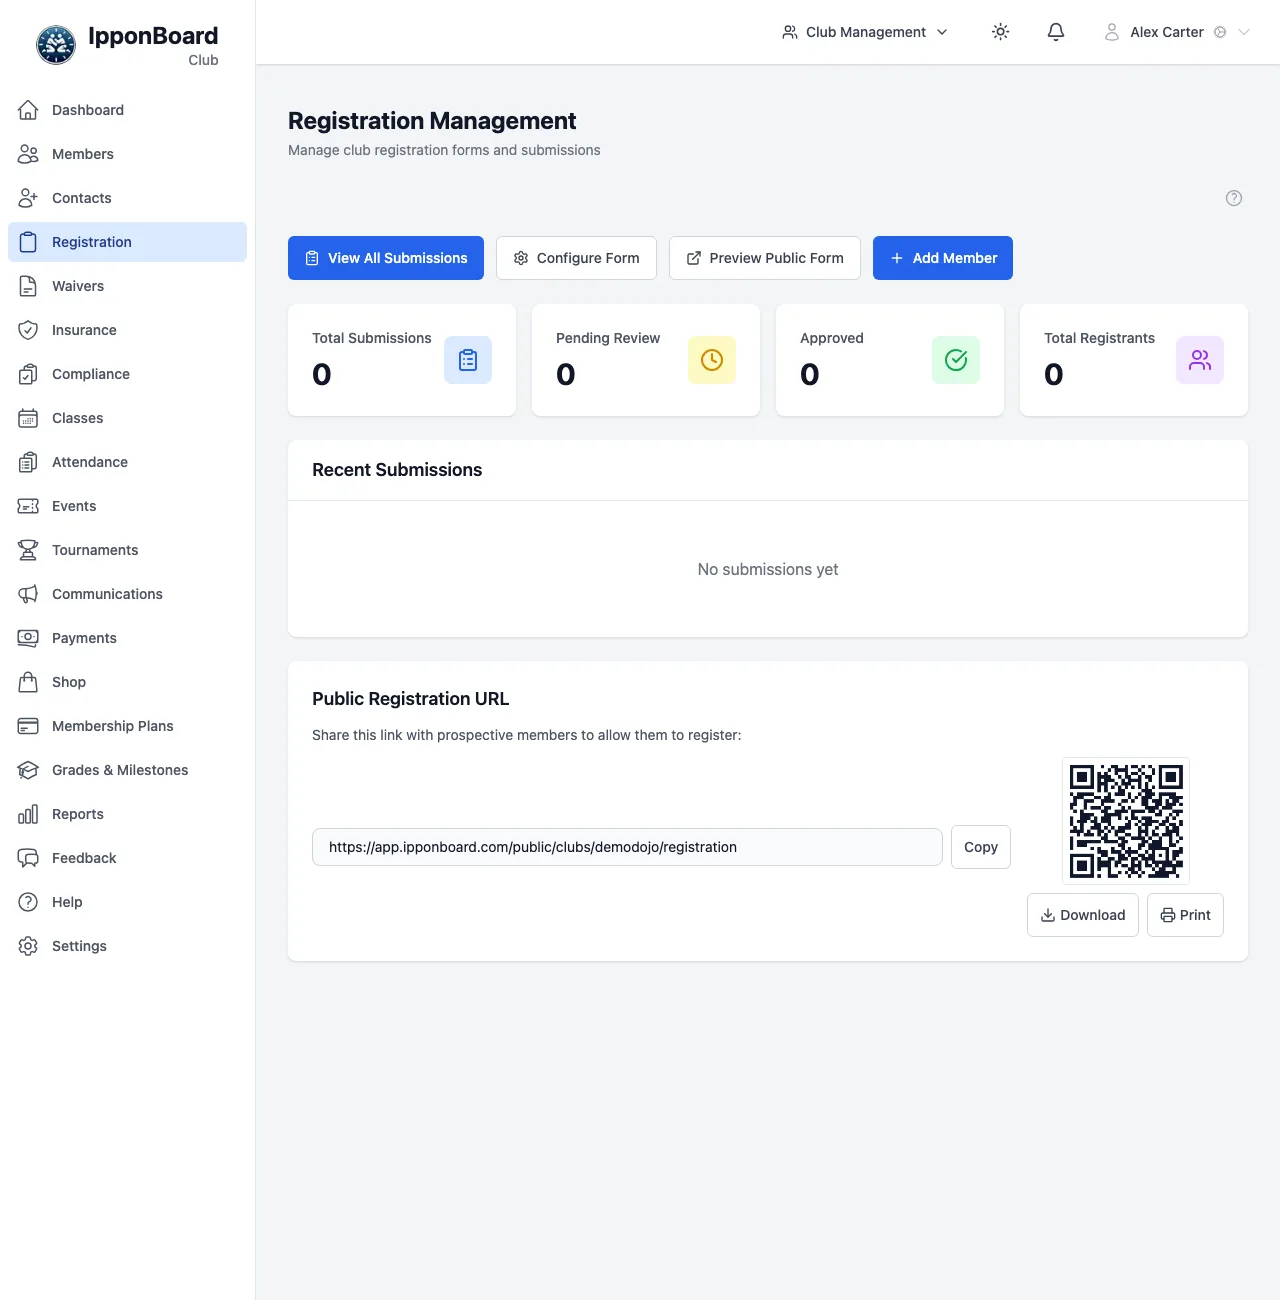Click the registration URL field
The height and width of the screenshot is (1300, 1280).
pyautogui.click(x=627, y=847)
